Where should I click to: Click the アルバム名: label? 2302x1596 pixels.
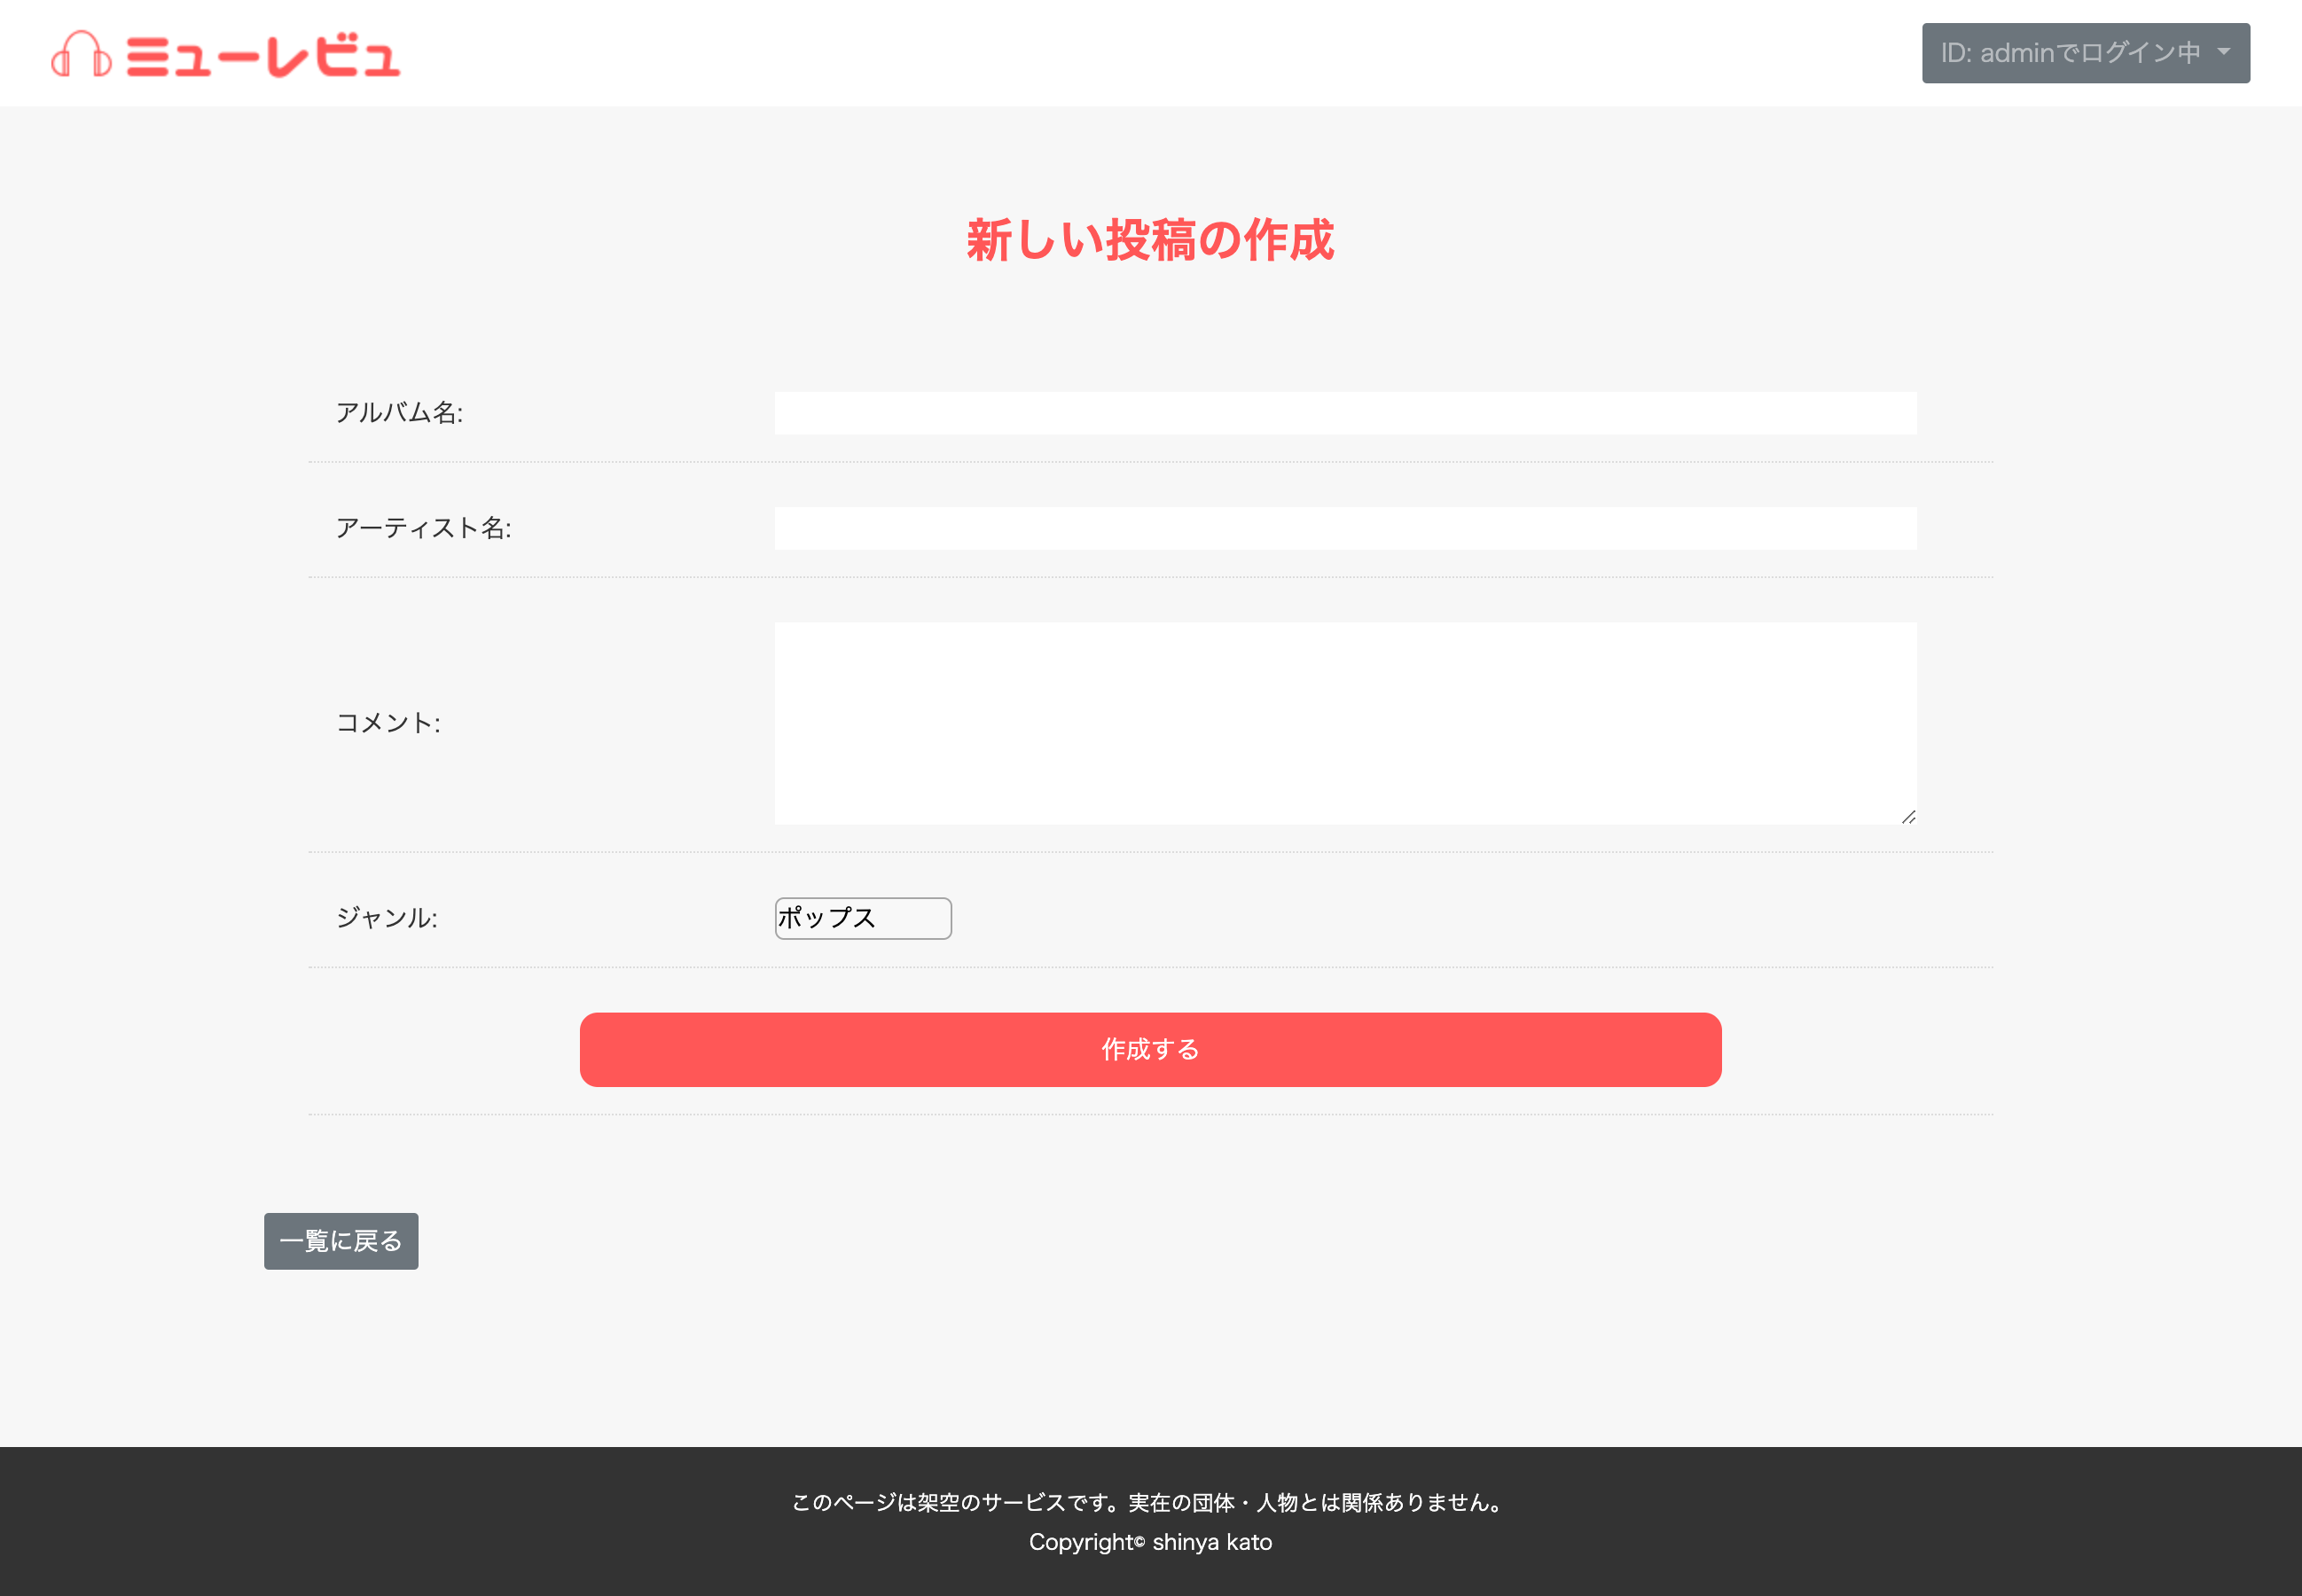(x=399, y=413)
